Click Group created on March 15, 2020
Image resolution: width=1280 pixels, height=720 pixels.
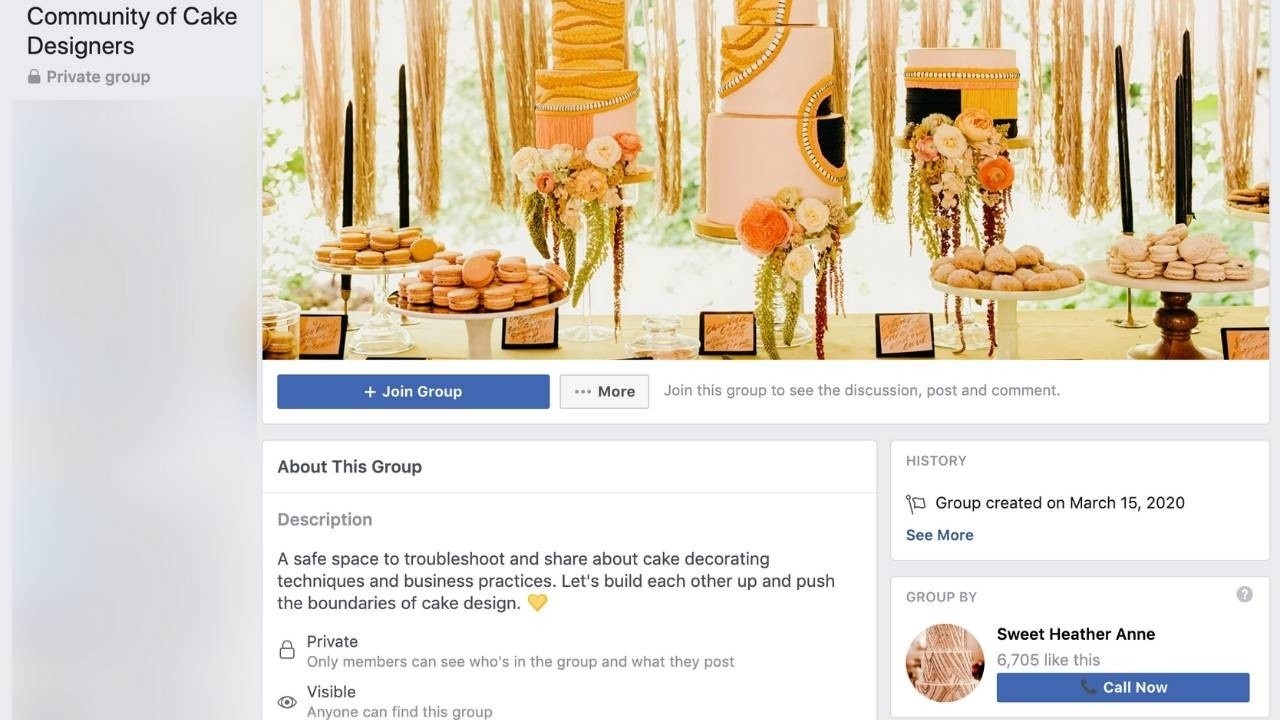tap(1060, 503)
